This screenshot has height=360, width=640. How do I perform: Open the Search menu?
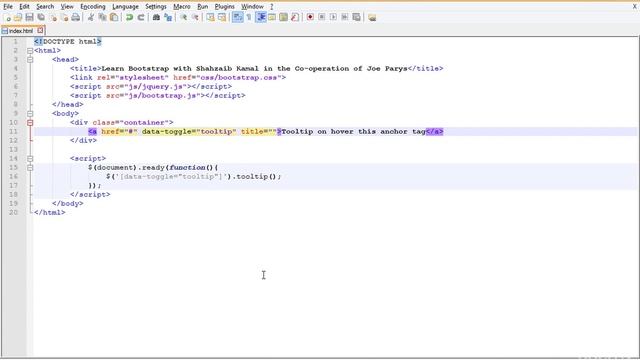tap(45, 7)
